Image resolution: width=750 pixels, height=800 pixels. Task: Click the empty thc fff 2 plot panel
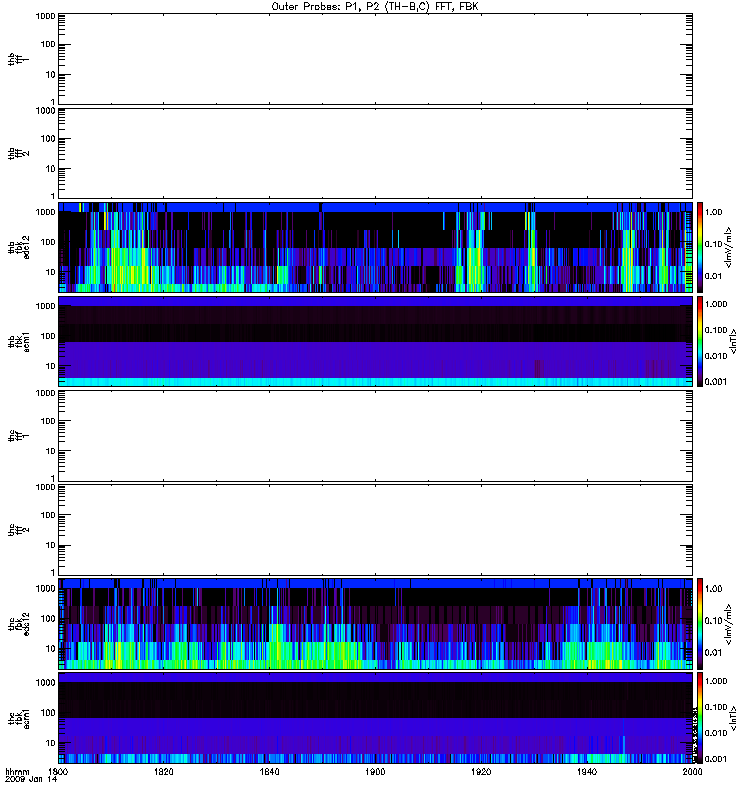(376, 530)
